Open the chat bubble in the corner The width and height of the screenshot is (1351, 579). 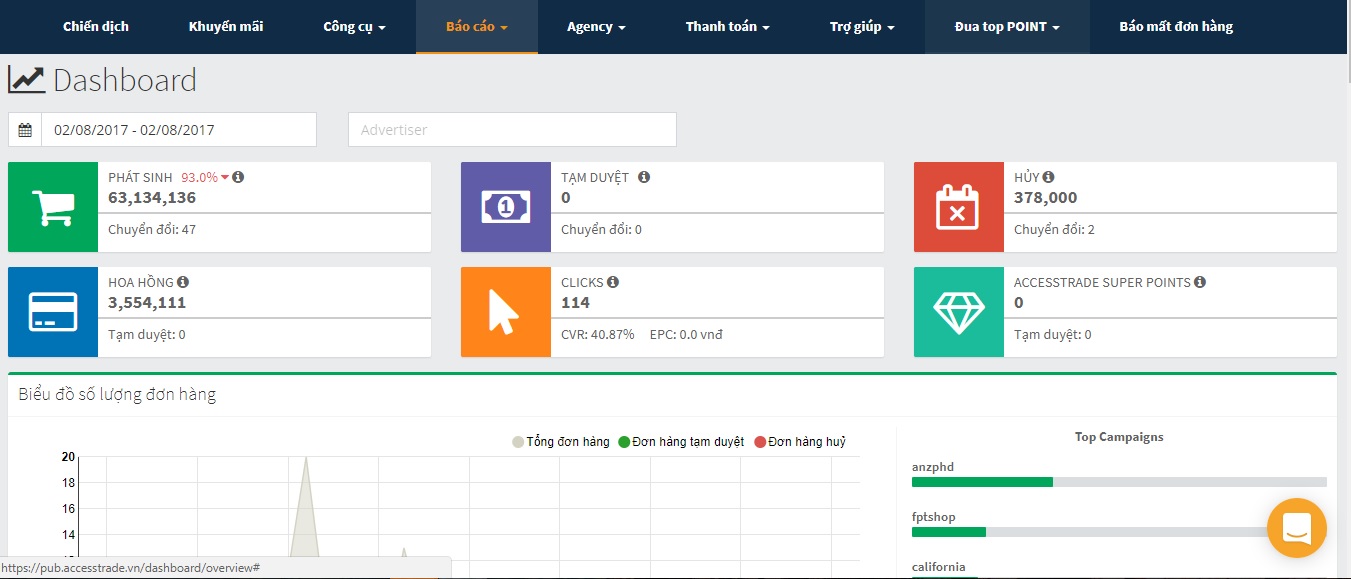1296,527
